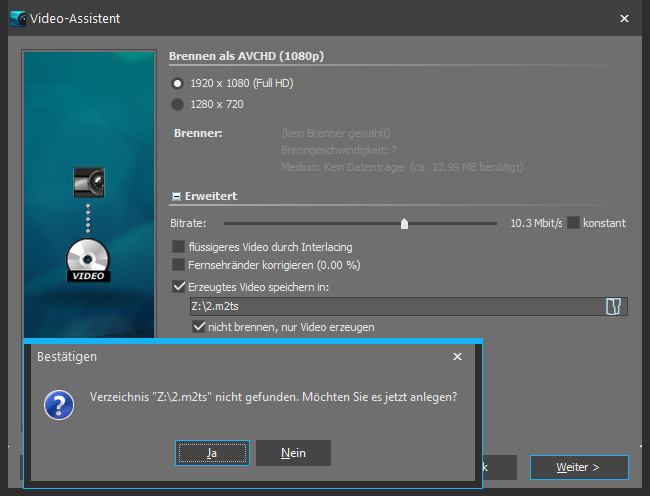The image size is (650, 496).
Task: Uncheck nicht brennen, nur Video erzeugen
Action: click(x=199, y=327)
